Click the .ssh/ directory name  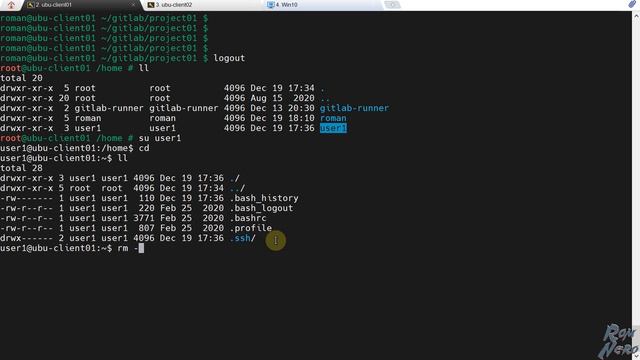242,238
